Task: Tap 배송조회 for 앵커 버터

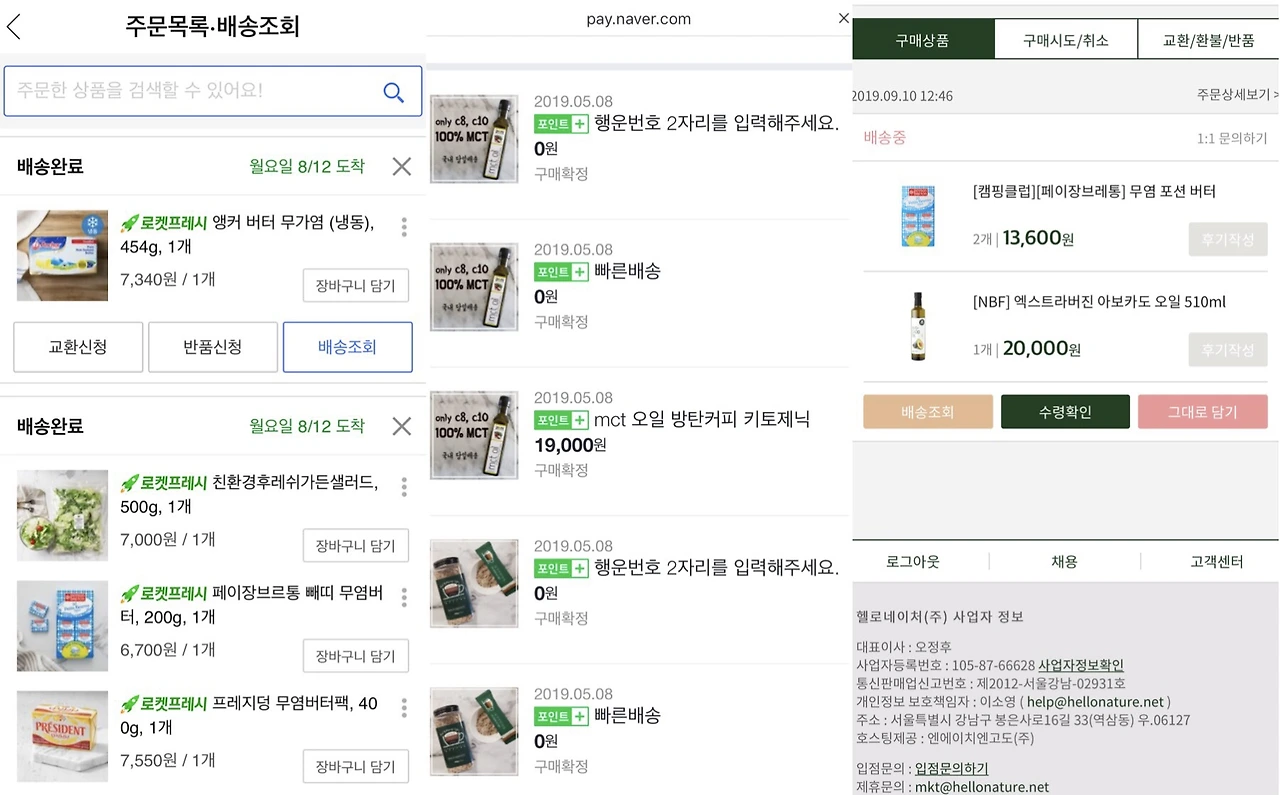Action: tap(347, 346)
